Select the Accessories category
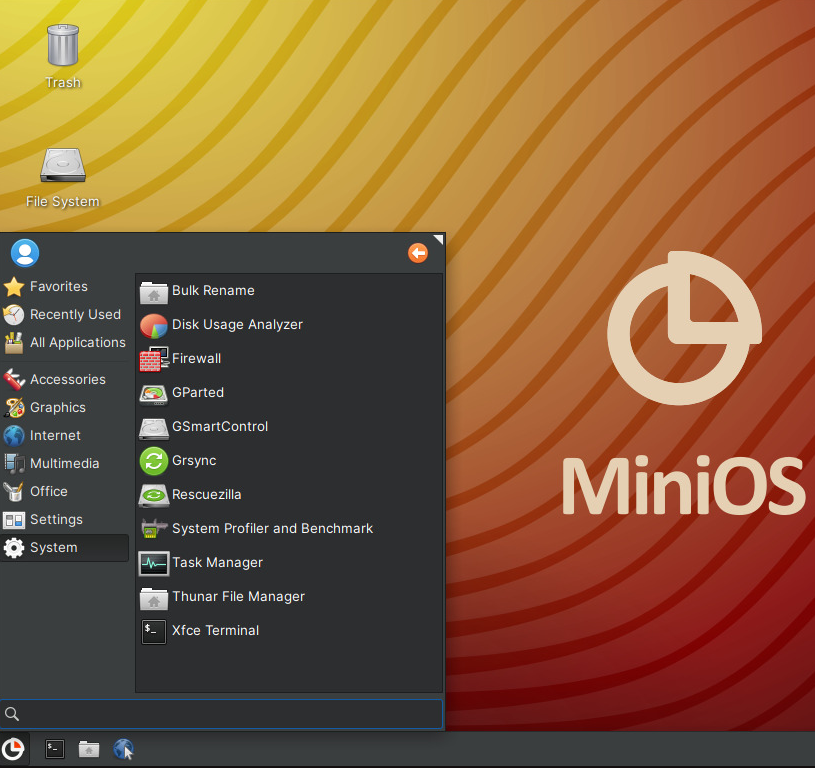This screenshot has width=815, height=768. [67, 380]
